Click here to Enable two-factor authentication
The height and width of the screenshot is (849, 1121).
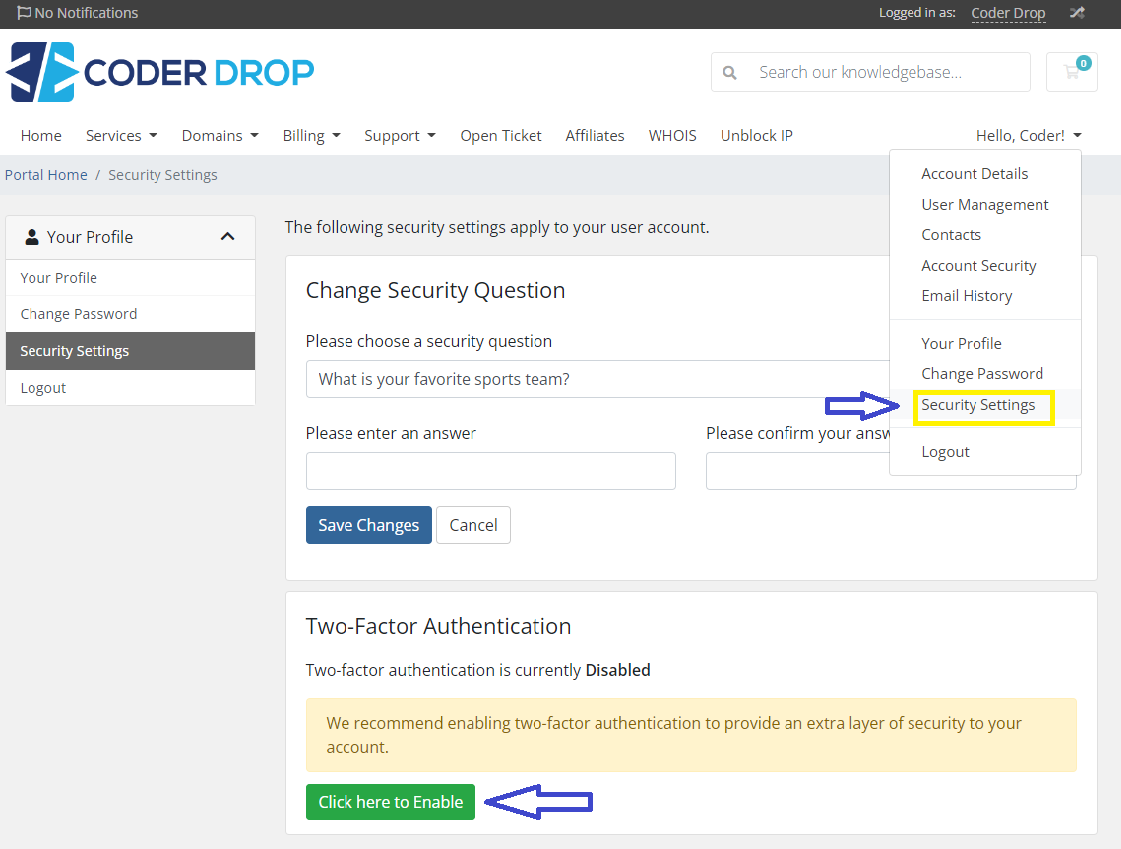(x=390, y=802)
